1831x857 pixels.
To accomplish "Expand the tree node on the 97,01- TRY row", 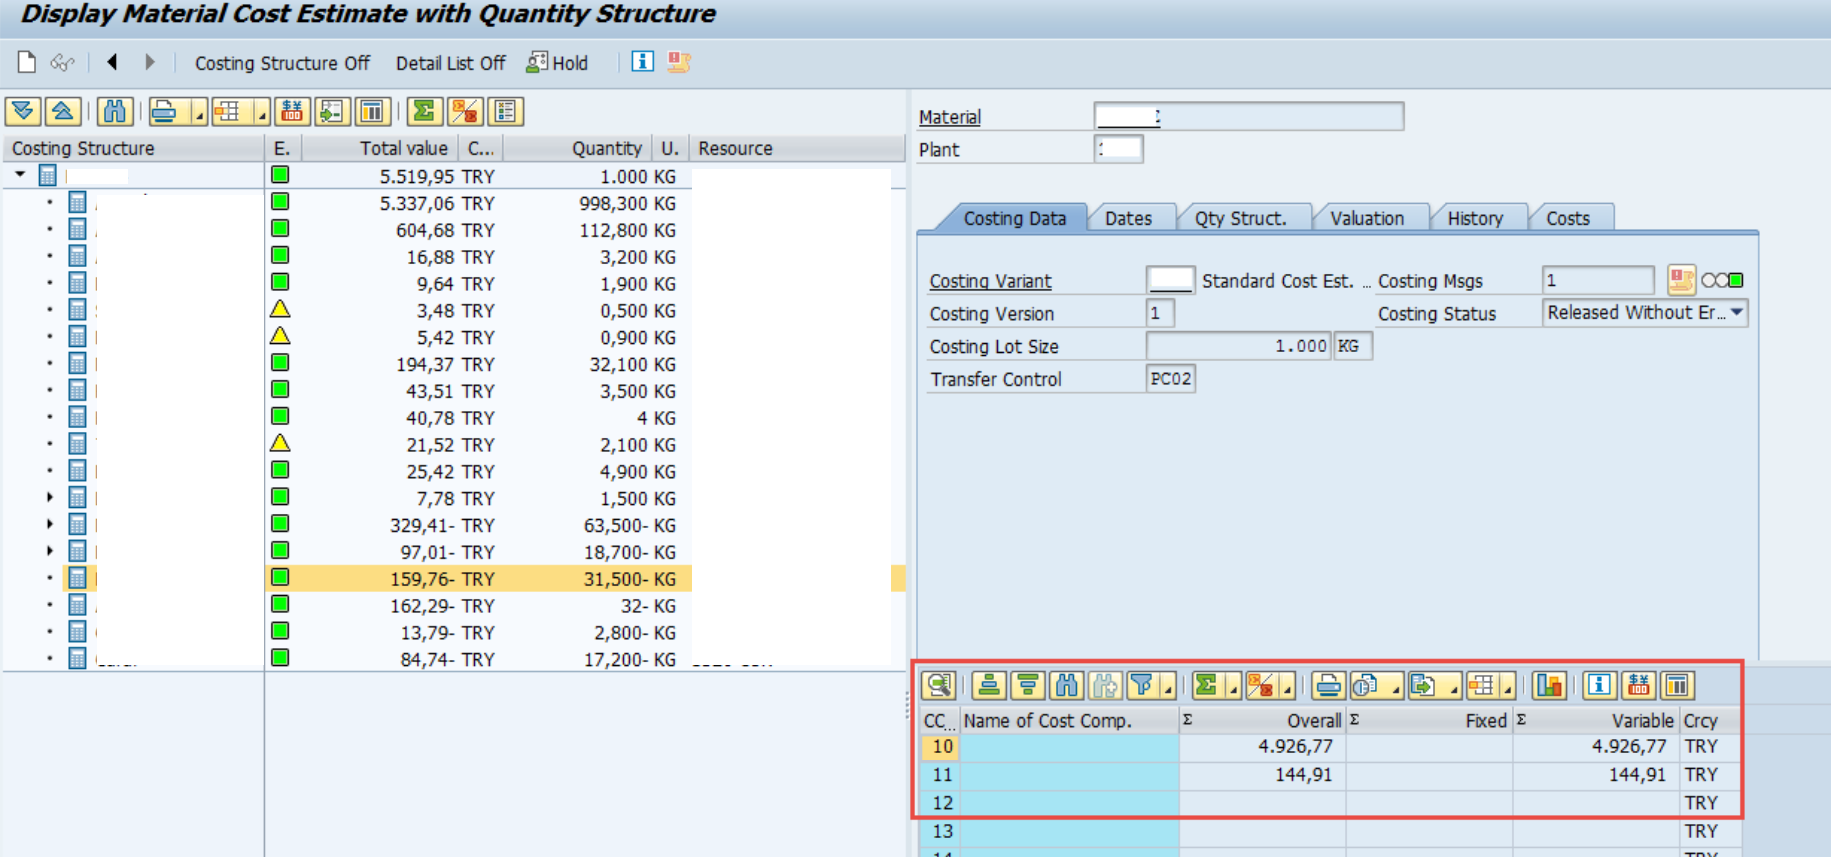I will pyautogui.click(x=50, y=551).
